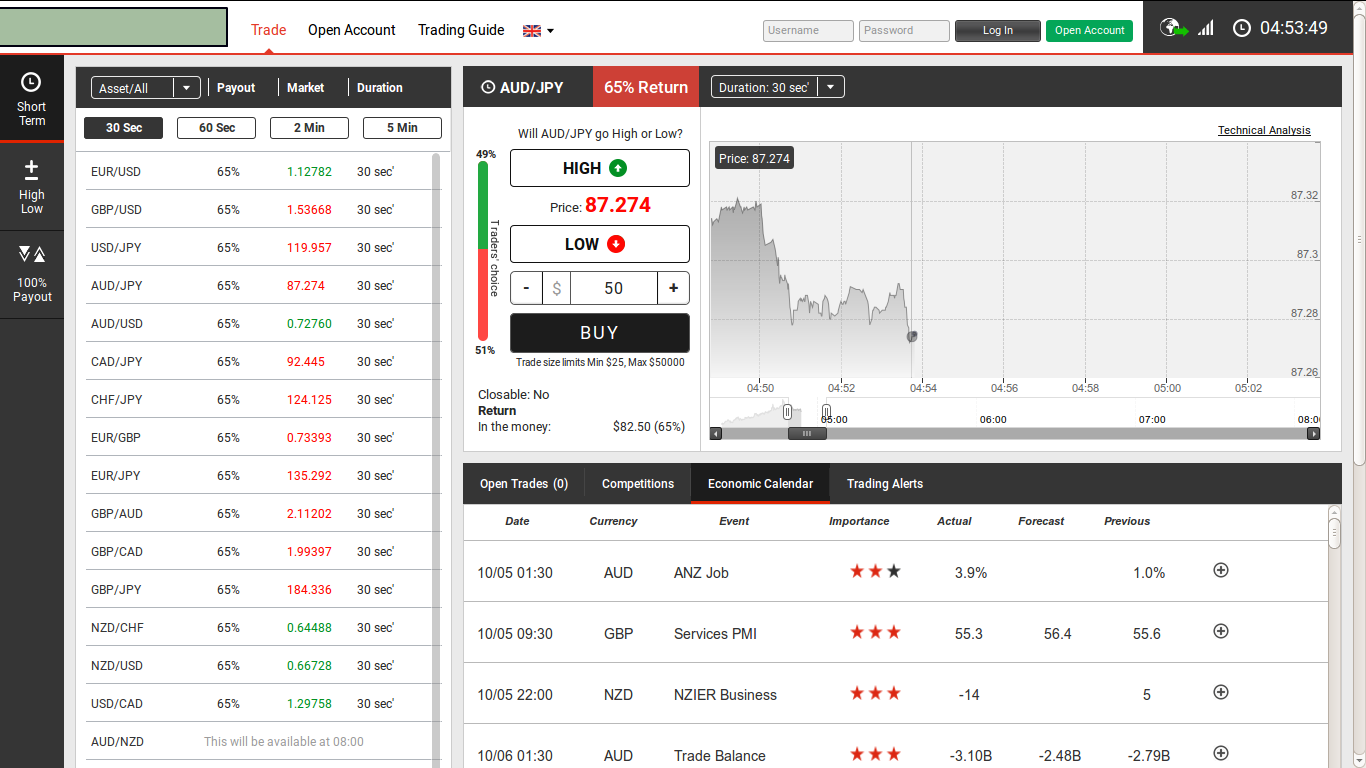Image resolution: width=1366 pixels, height=768 pixels.
Task: Open the 100% Payout arrows icon
Action: (31, 254)
